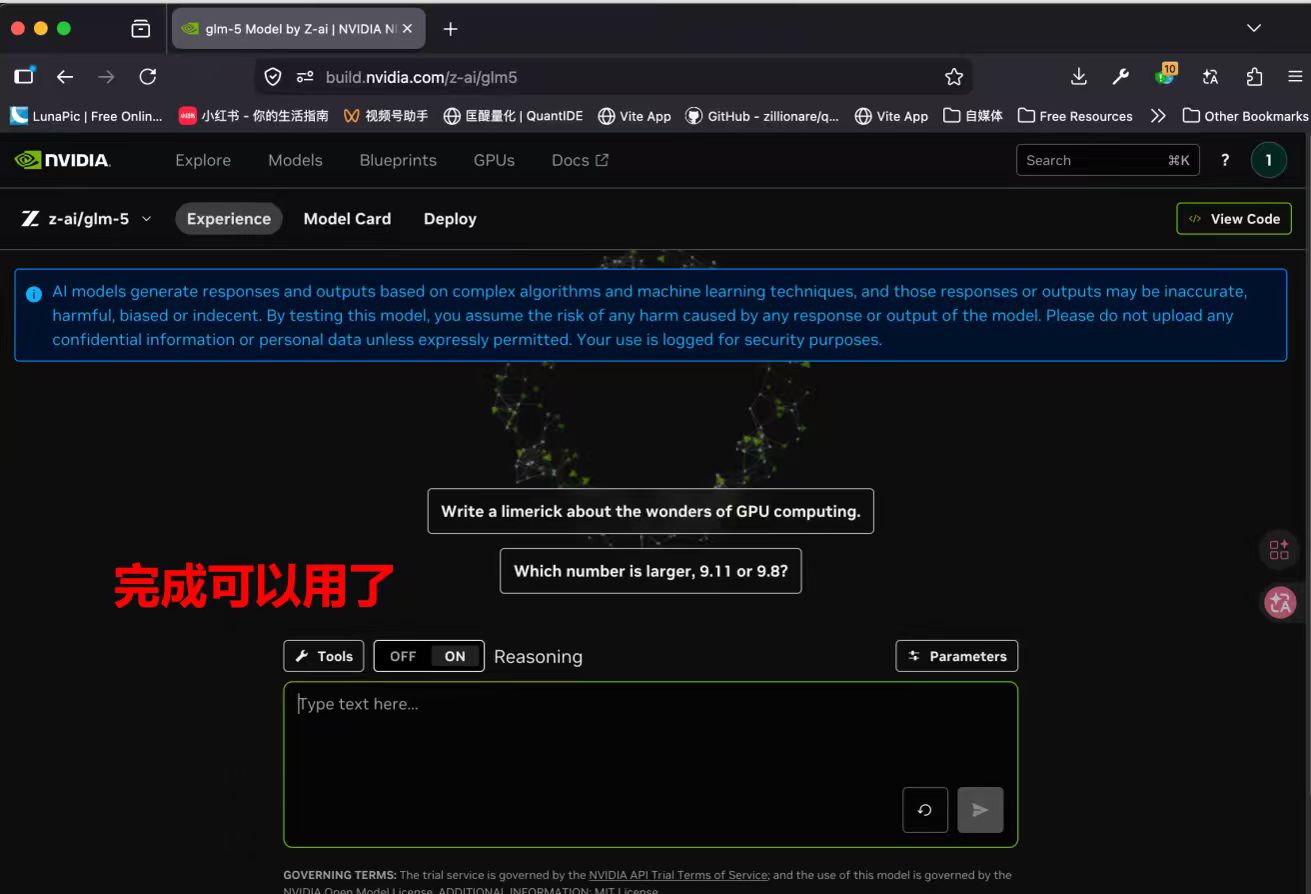Click the tracking protection shield icon

point(272,77)
